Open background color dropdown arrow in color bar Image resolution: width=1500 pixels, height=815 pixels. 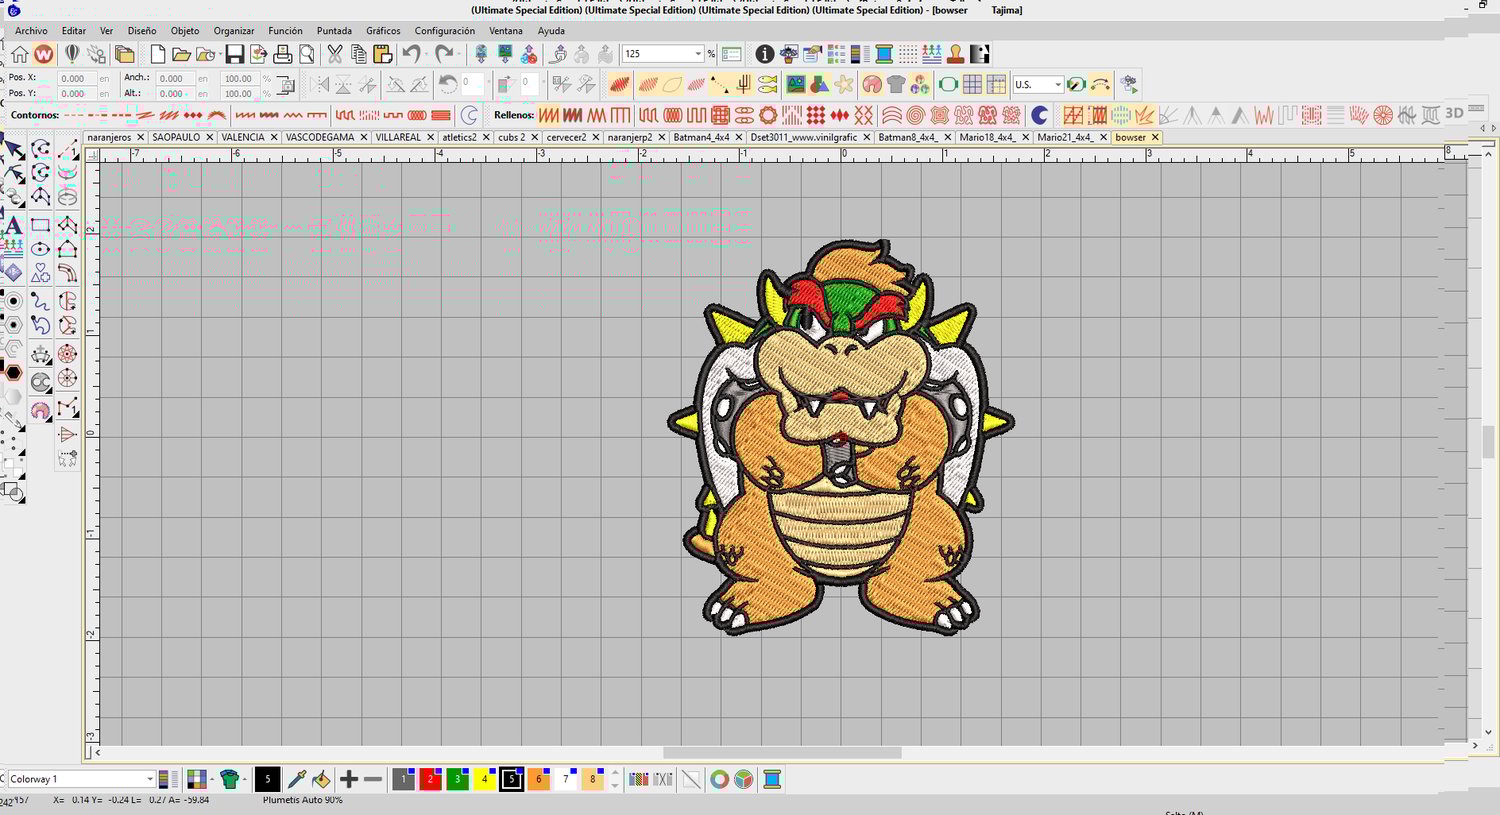(211, 779)
